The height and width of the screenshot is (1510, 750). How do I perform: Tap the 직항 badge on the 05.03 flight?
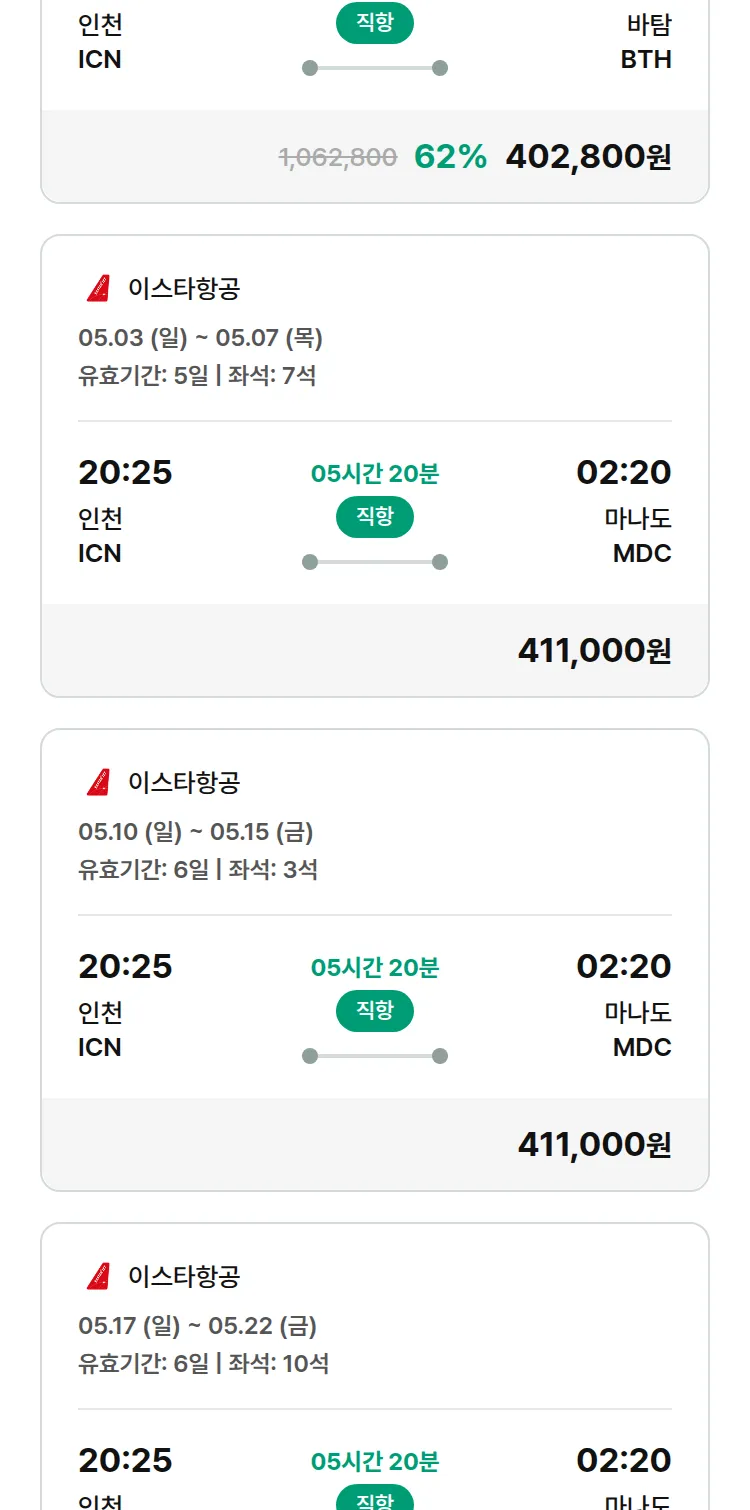[x=375, y=517]
